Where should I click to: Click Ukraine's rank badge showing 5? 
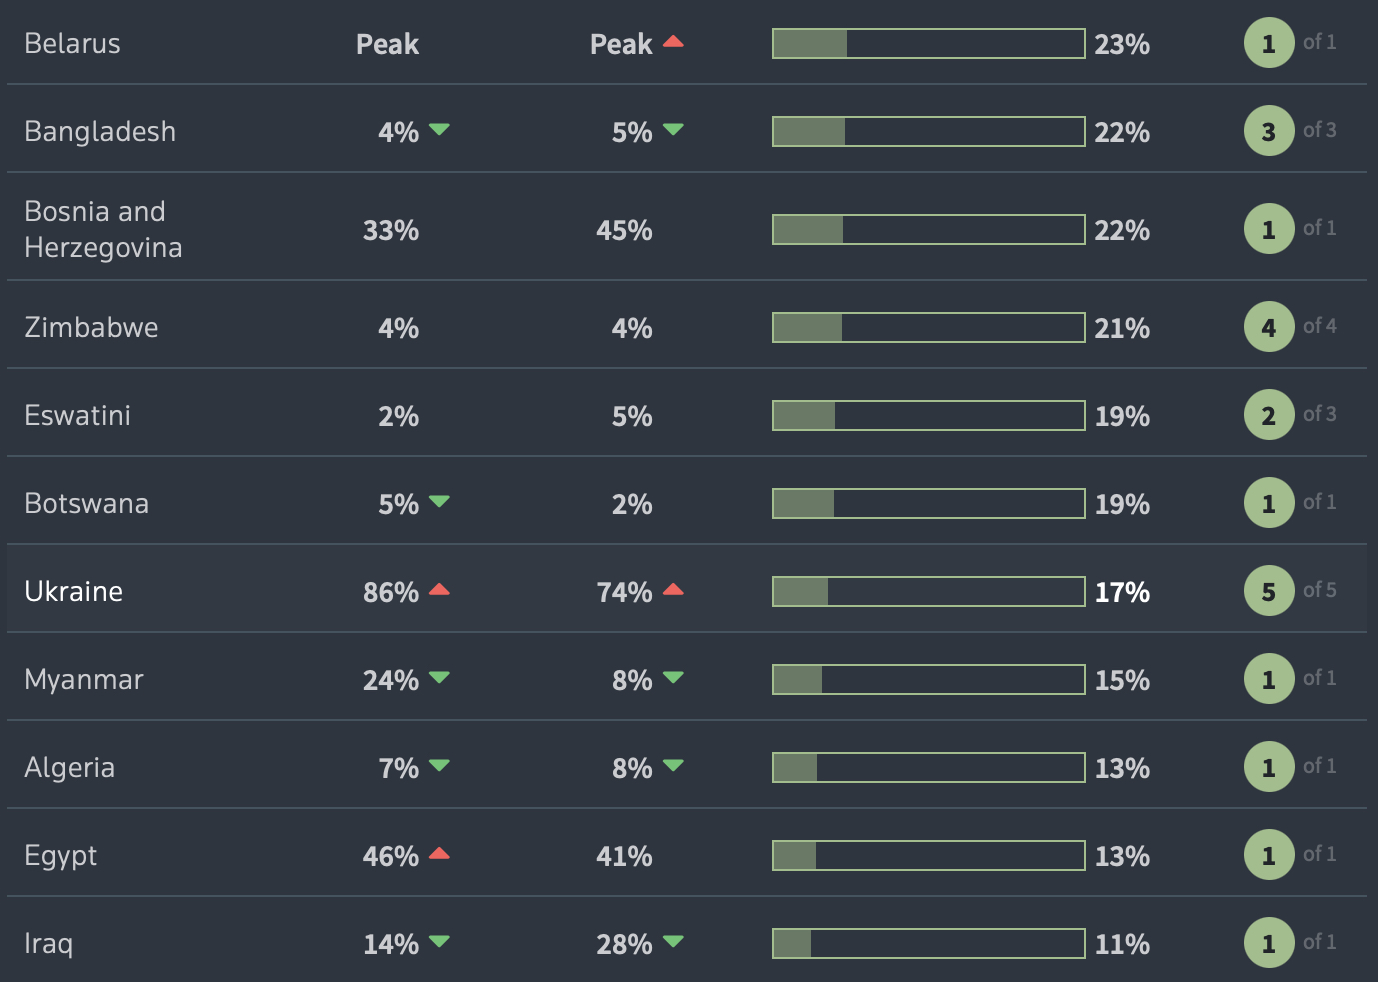tap(1268, 591)
